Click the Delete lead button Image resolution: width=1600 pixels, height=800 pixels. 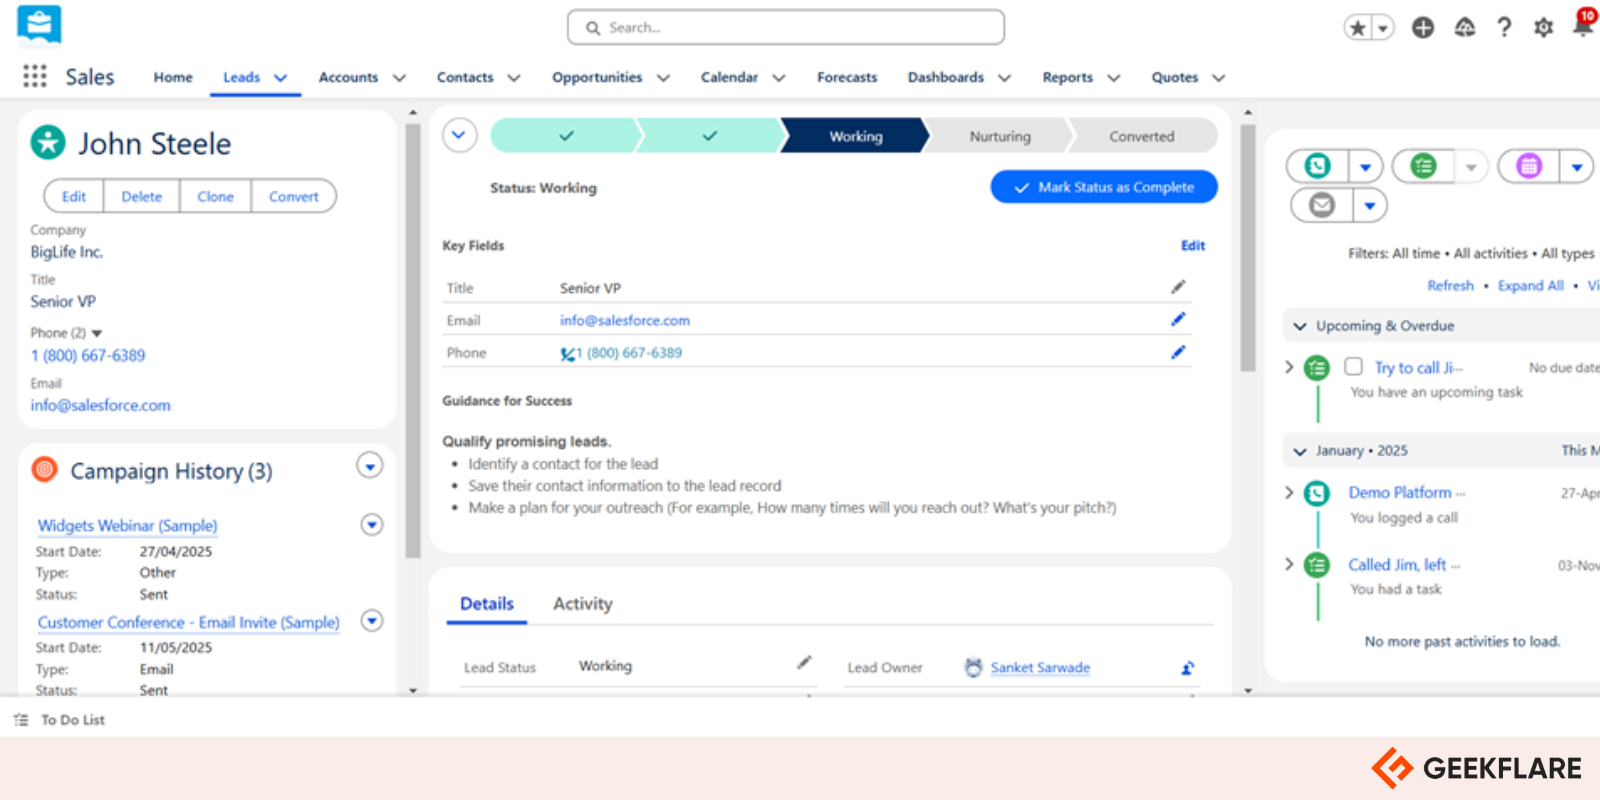(142, 196)
